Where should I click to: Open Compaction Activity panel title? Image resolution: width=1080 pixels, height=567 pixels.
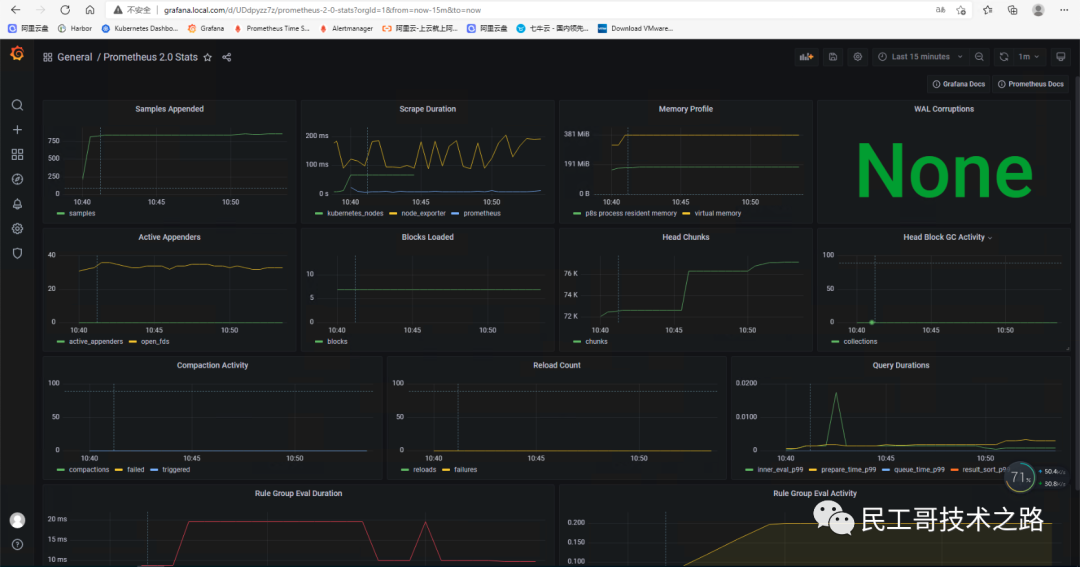(x=212, y=365)
